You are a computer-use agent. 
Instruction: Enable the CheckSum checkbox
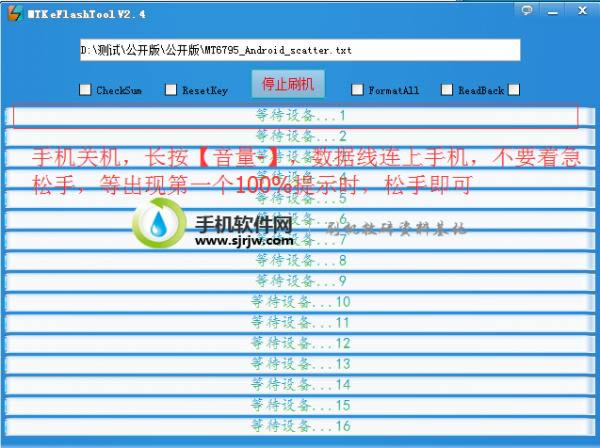pos(85,90)
